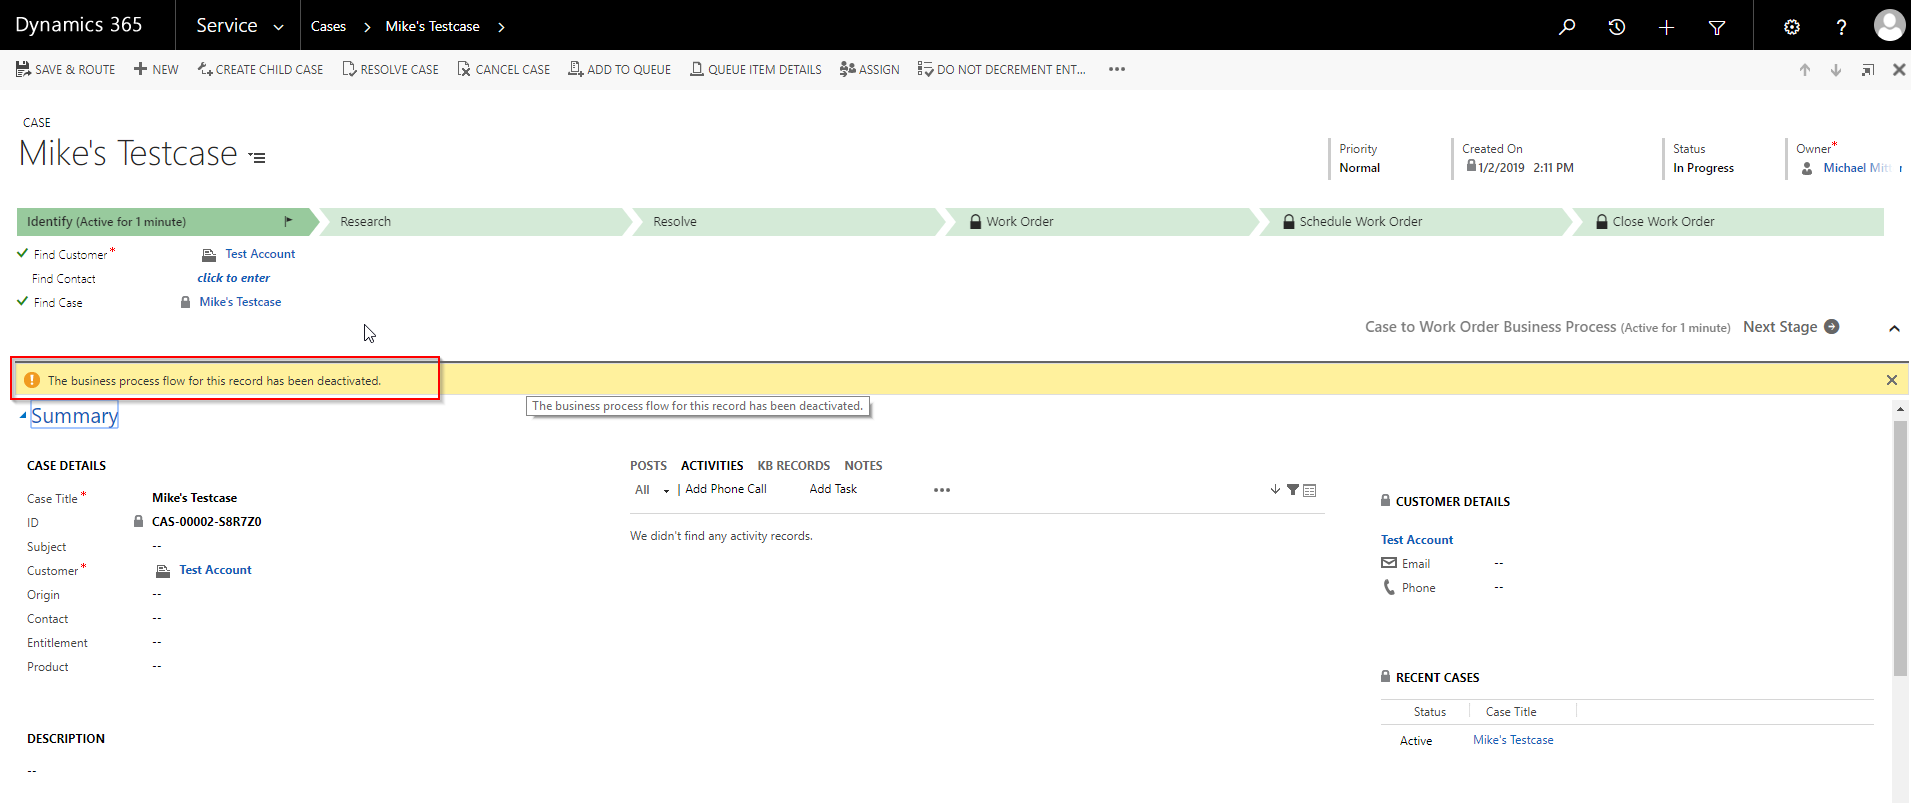Expand chevron after Cases breadcrumb

click(367, 27)
